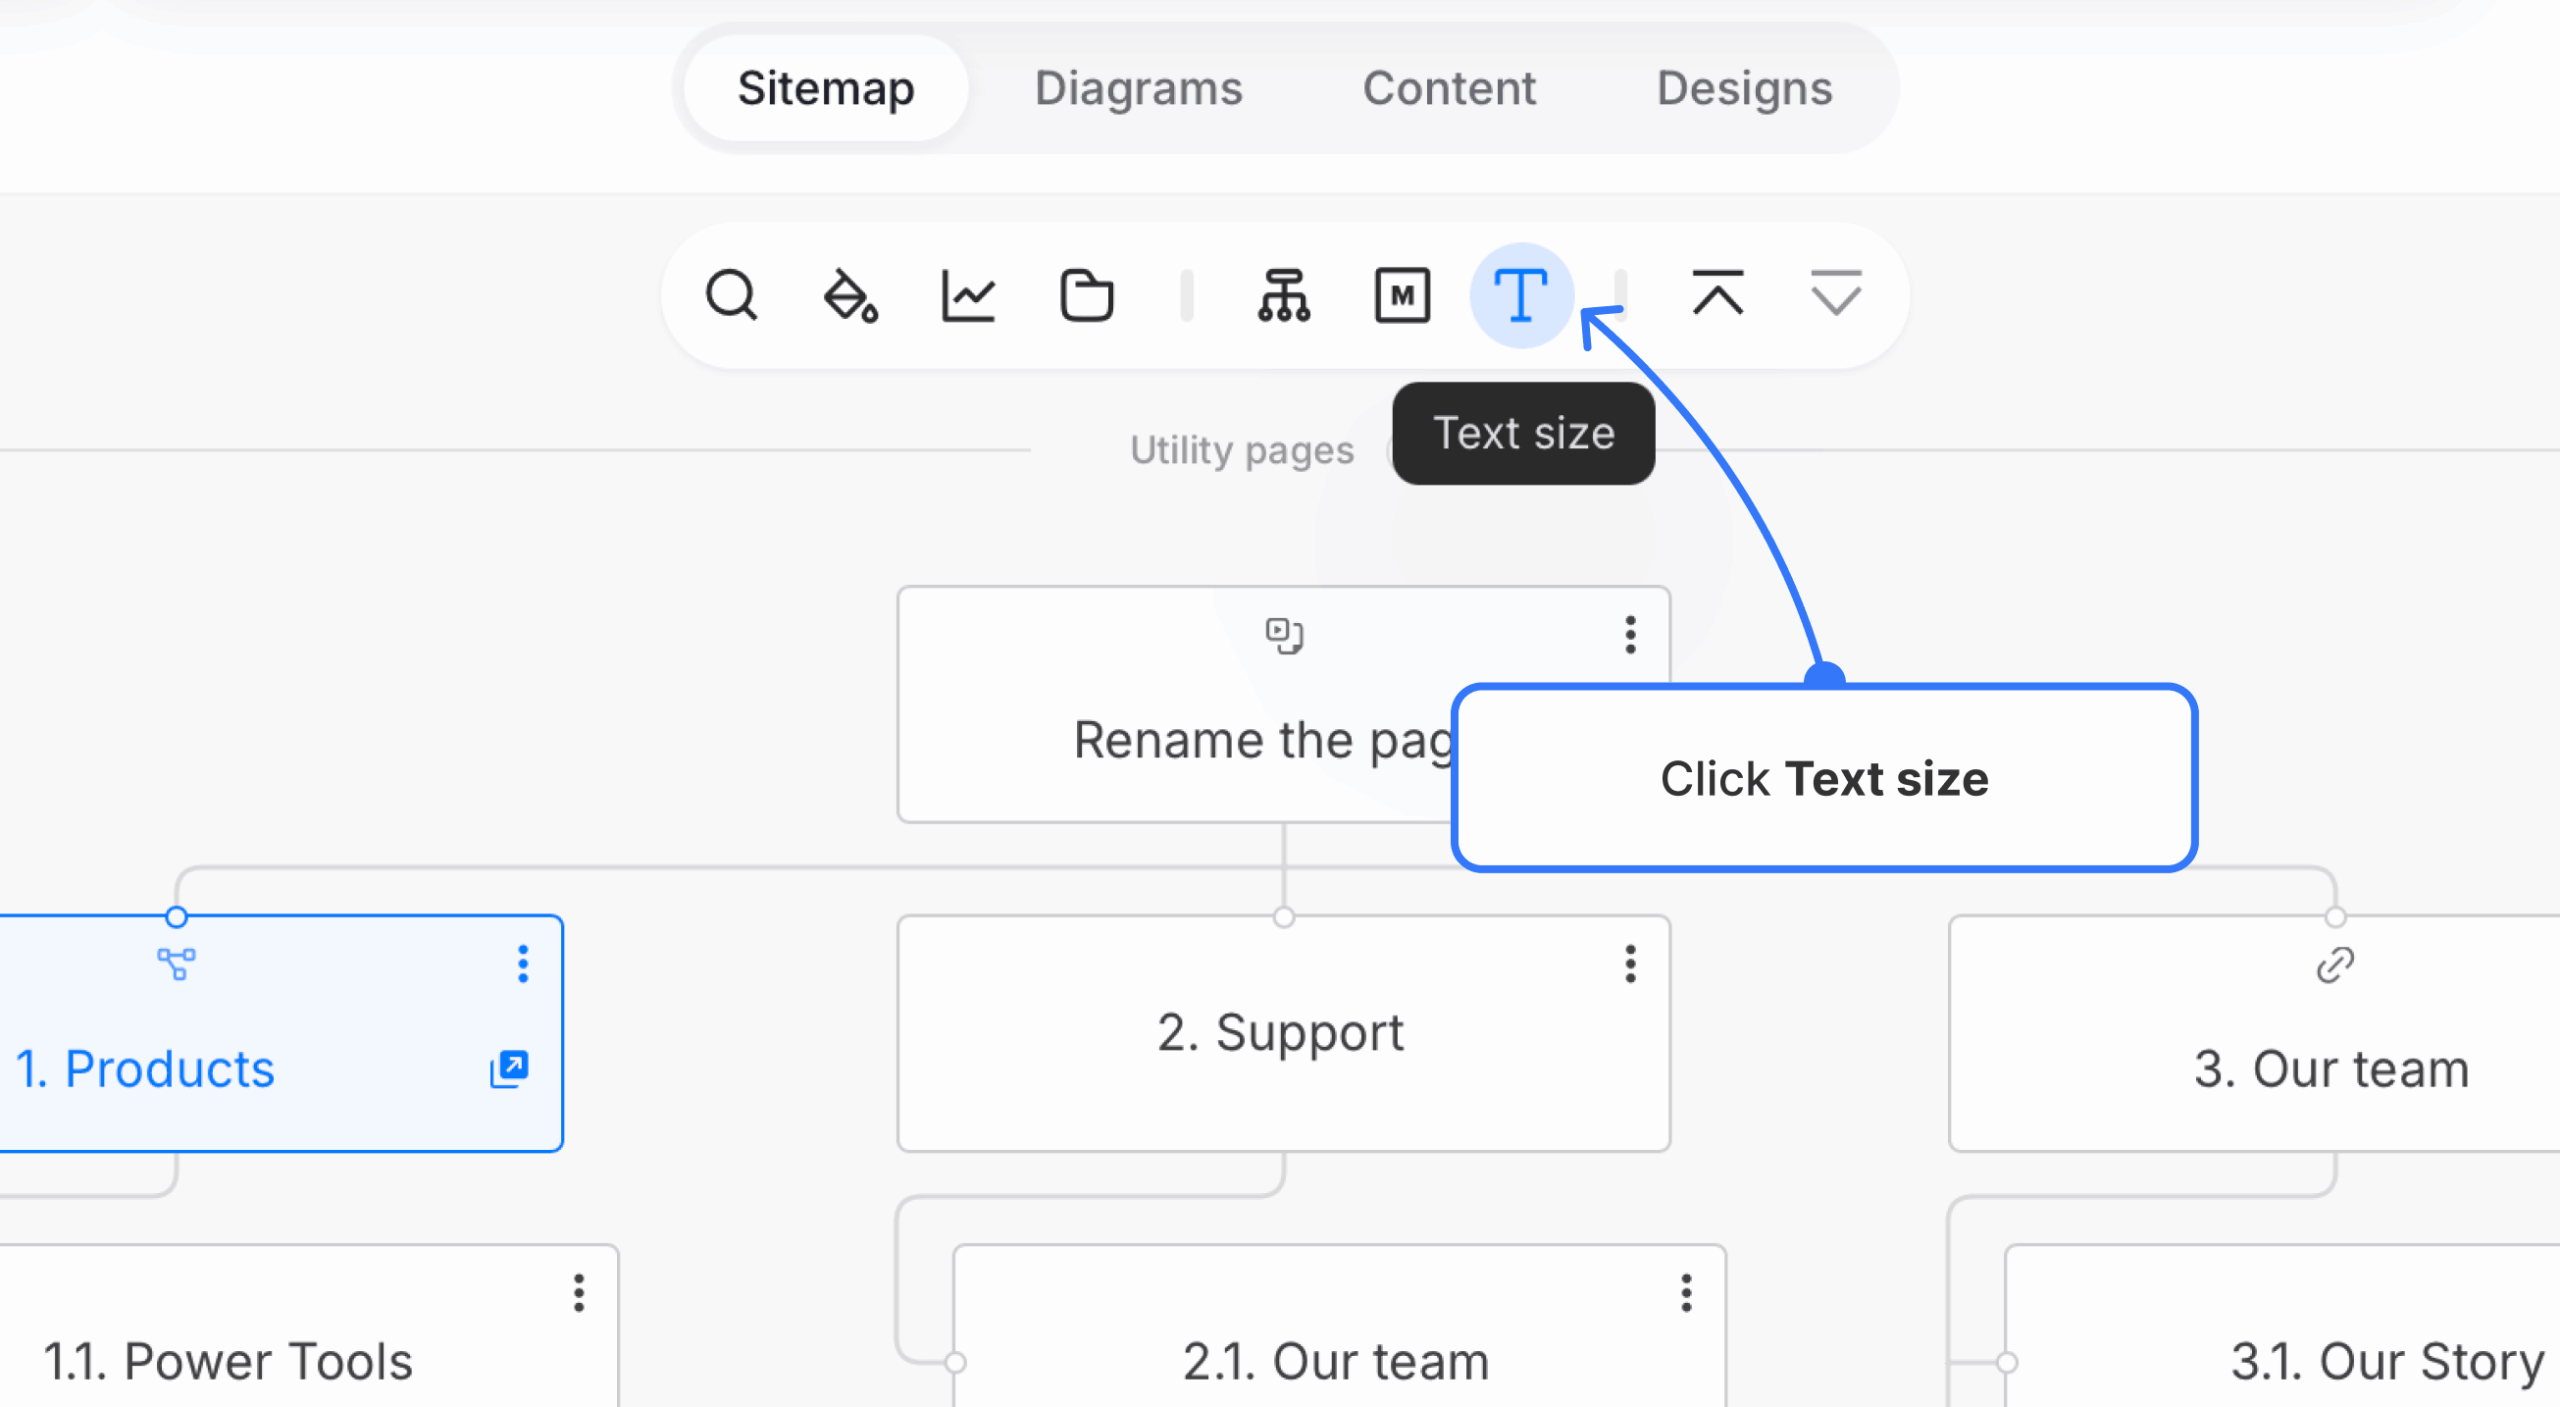The height and width of the screenshot is (1407, 2560).
Task: Click the Rename the page title text
Action: 1263,741
